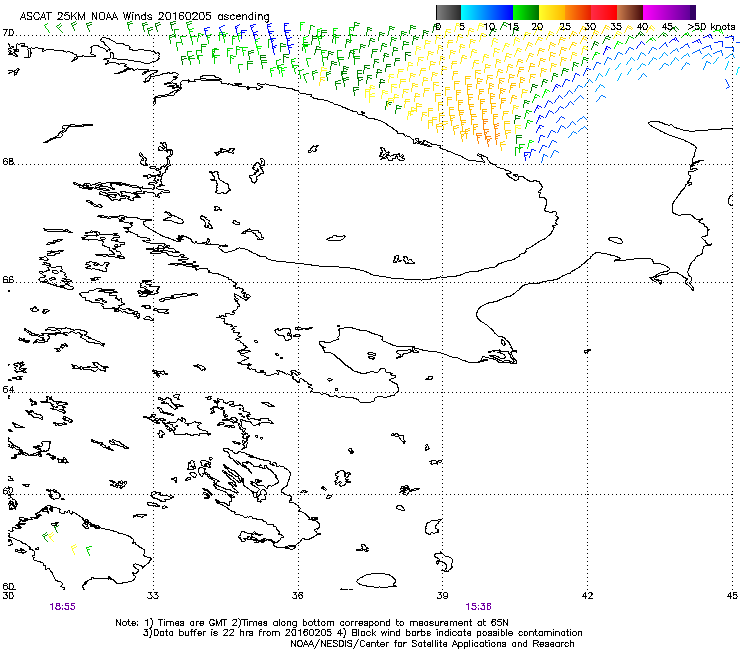Click the legend tick label '35'
740x650 pixels.
pos(616,27)
